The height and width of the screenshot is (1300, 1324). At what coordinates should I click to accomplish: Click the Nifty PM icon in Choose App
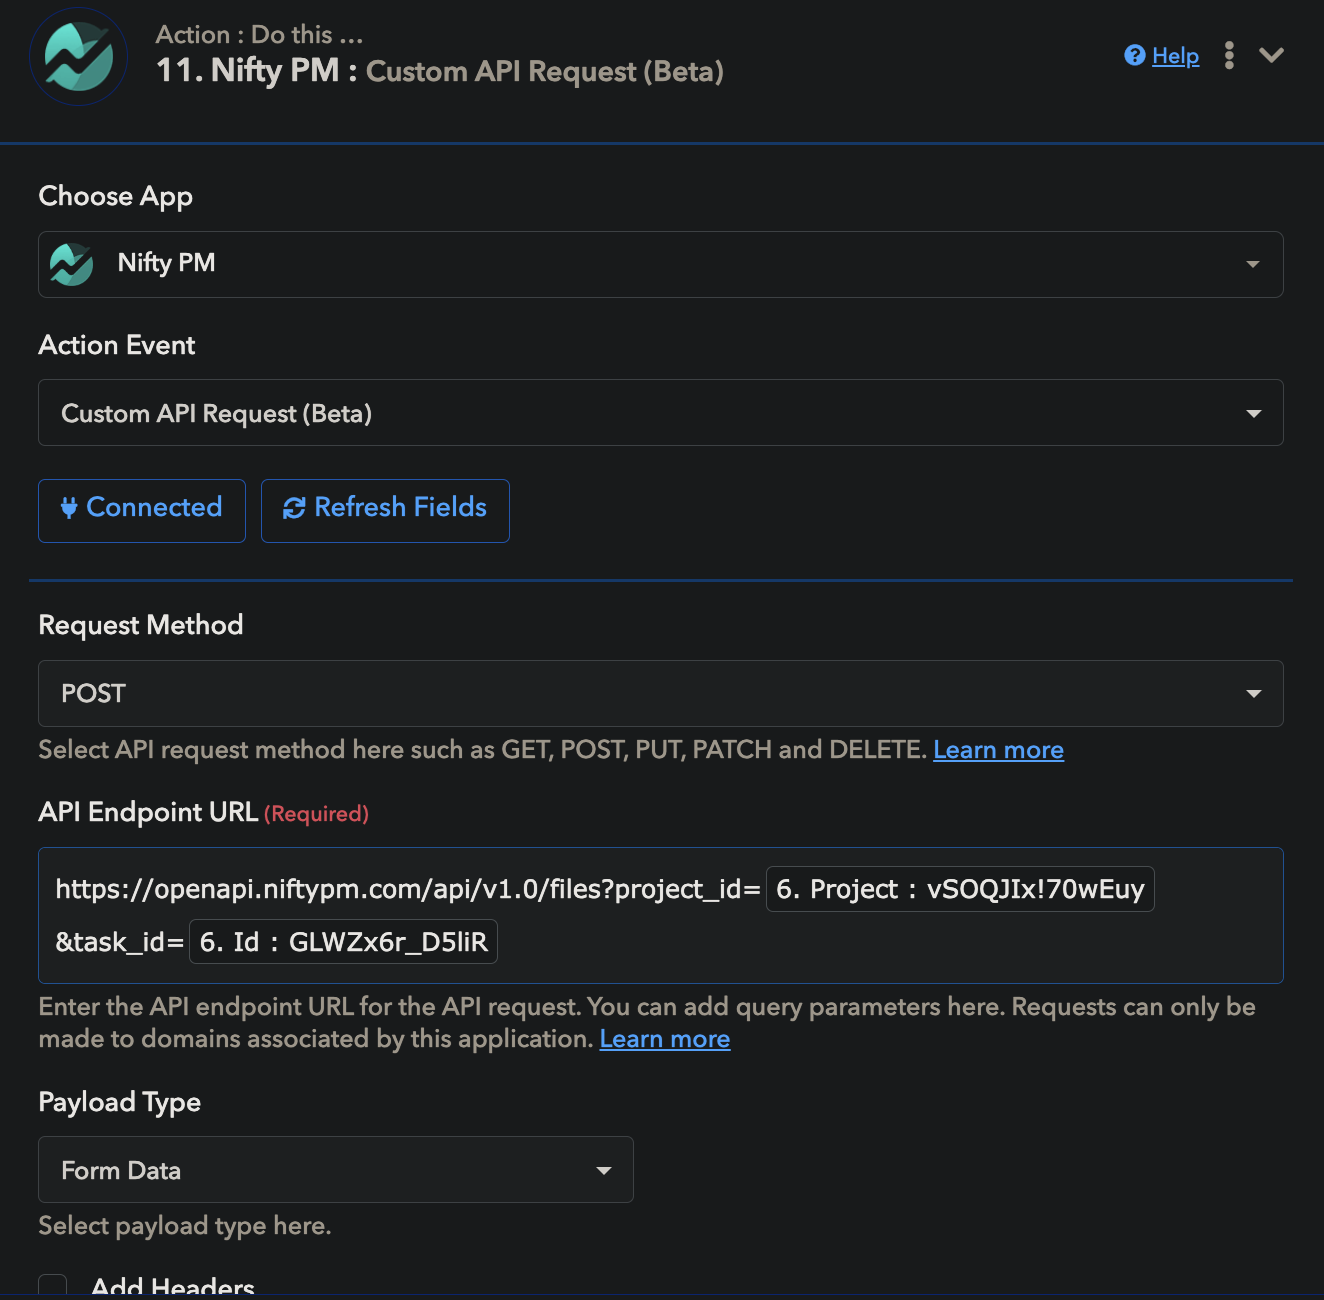click(72, 264)
